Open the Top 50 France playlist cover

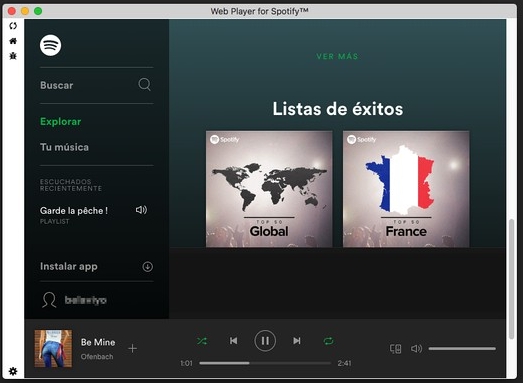coord(406,189)
